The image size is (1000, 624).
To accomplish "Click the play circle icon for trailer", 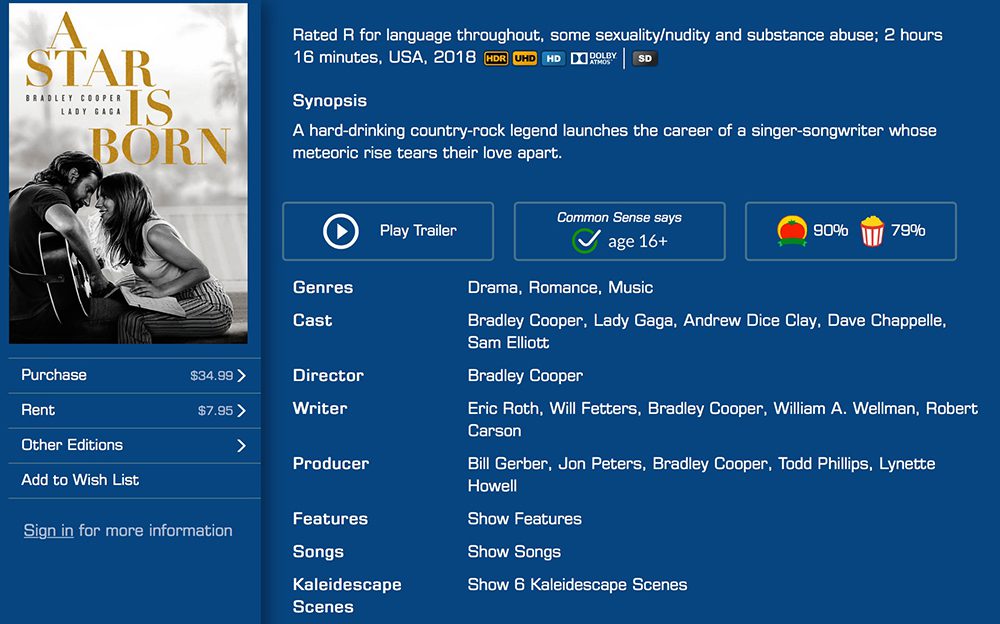I will [x=341, y=231].
